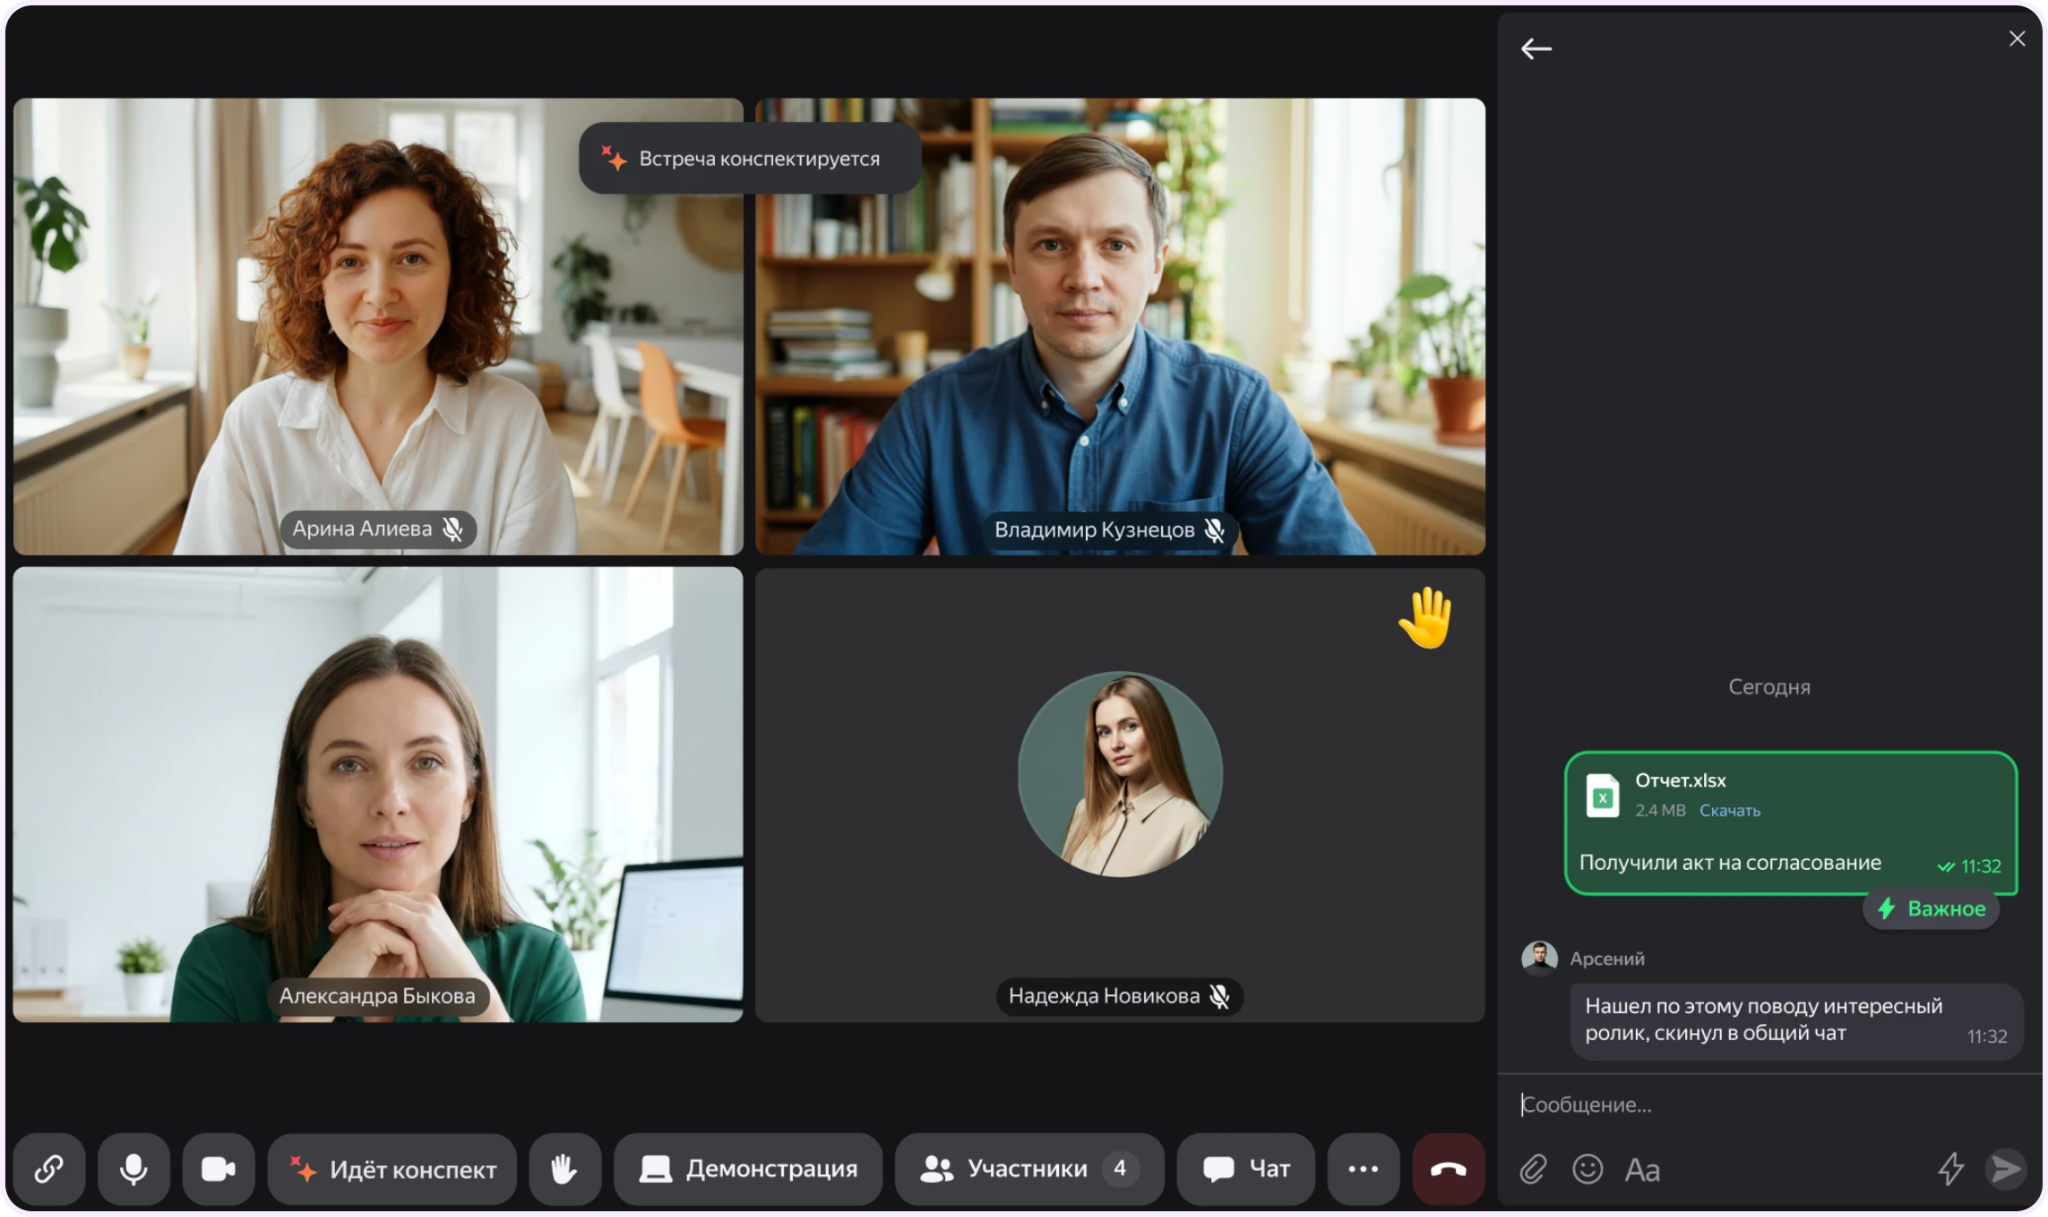
Task: Click the 'Александра Быкова' name label
Action: [x=377, y=996]
